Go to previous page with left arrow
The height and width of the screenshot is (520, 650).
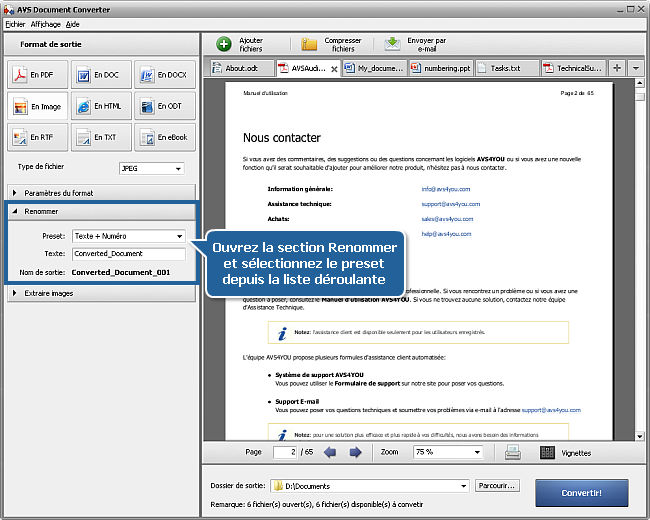(x=330, y=452)
